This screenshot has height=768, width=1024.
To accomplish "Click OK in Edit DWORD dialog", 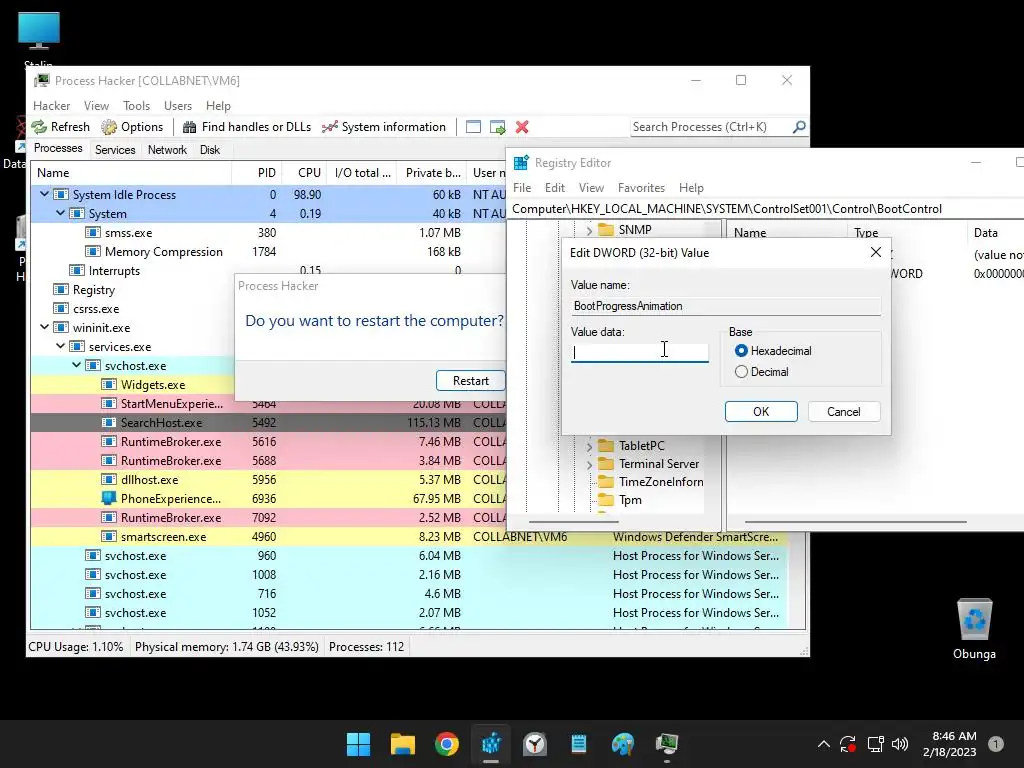I will [761, 411].
